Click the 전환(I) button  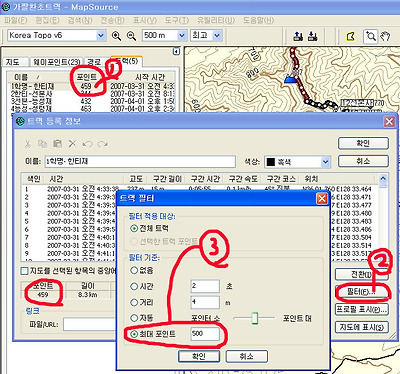coord(361,275)
